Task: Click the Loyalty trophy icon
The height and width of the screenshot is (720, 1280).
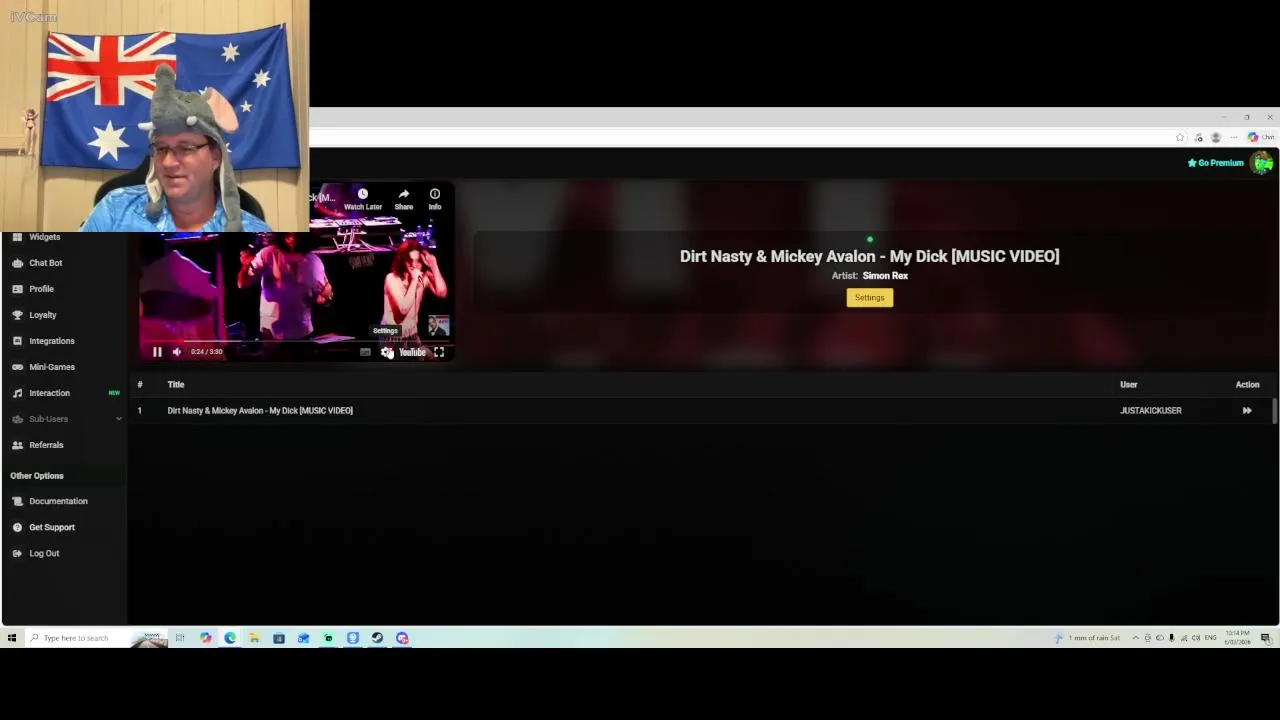Action: click(17, 315)
